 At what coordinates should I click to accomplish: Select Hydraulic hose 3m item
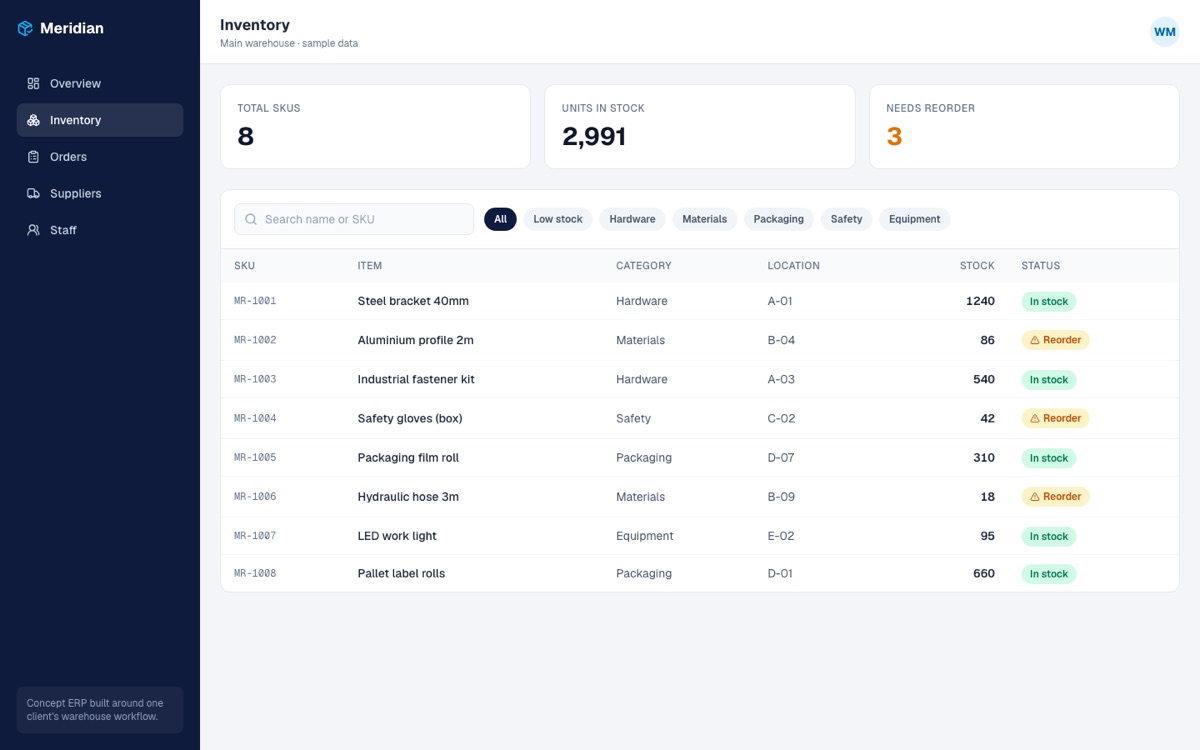click(x=408, y=497)
